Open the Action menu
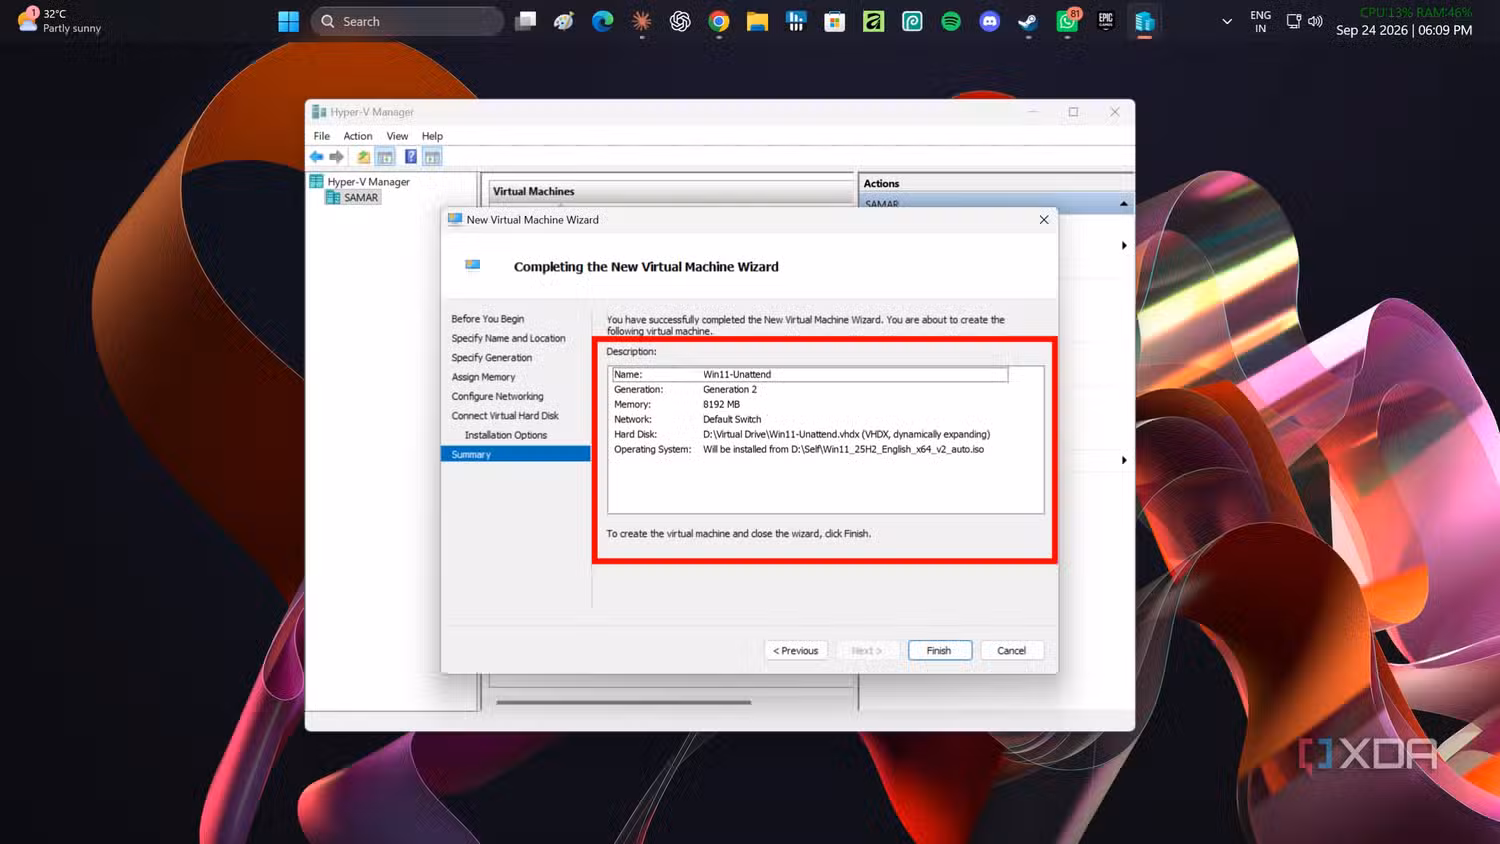 (358, 136)
